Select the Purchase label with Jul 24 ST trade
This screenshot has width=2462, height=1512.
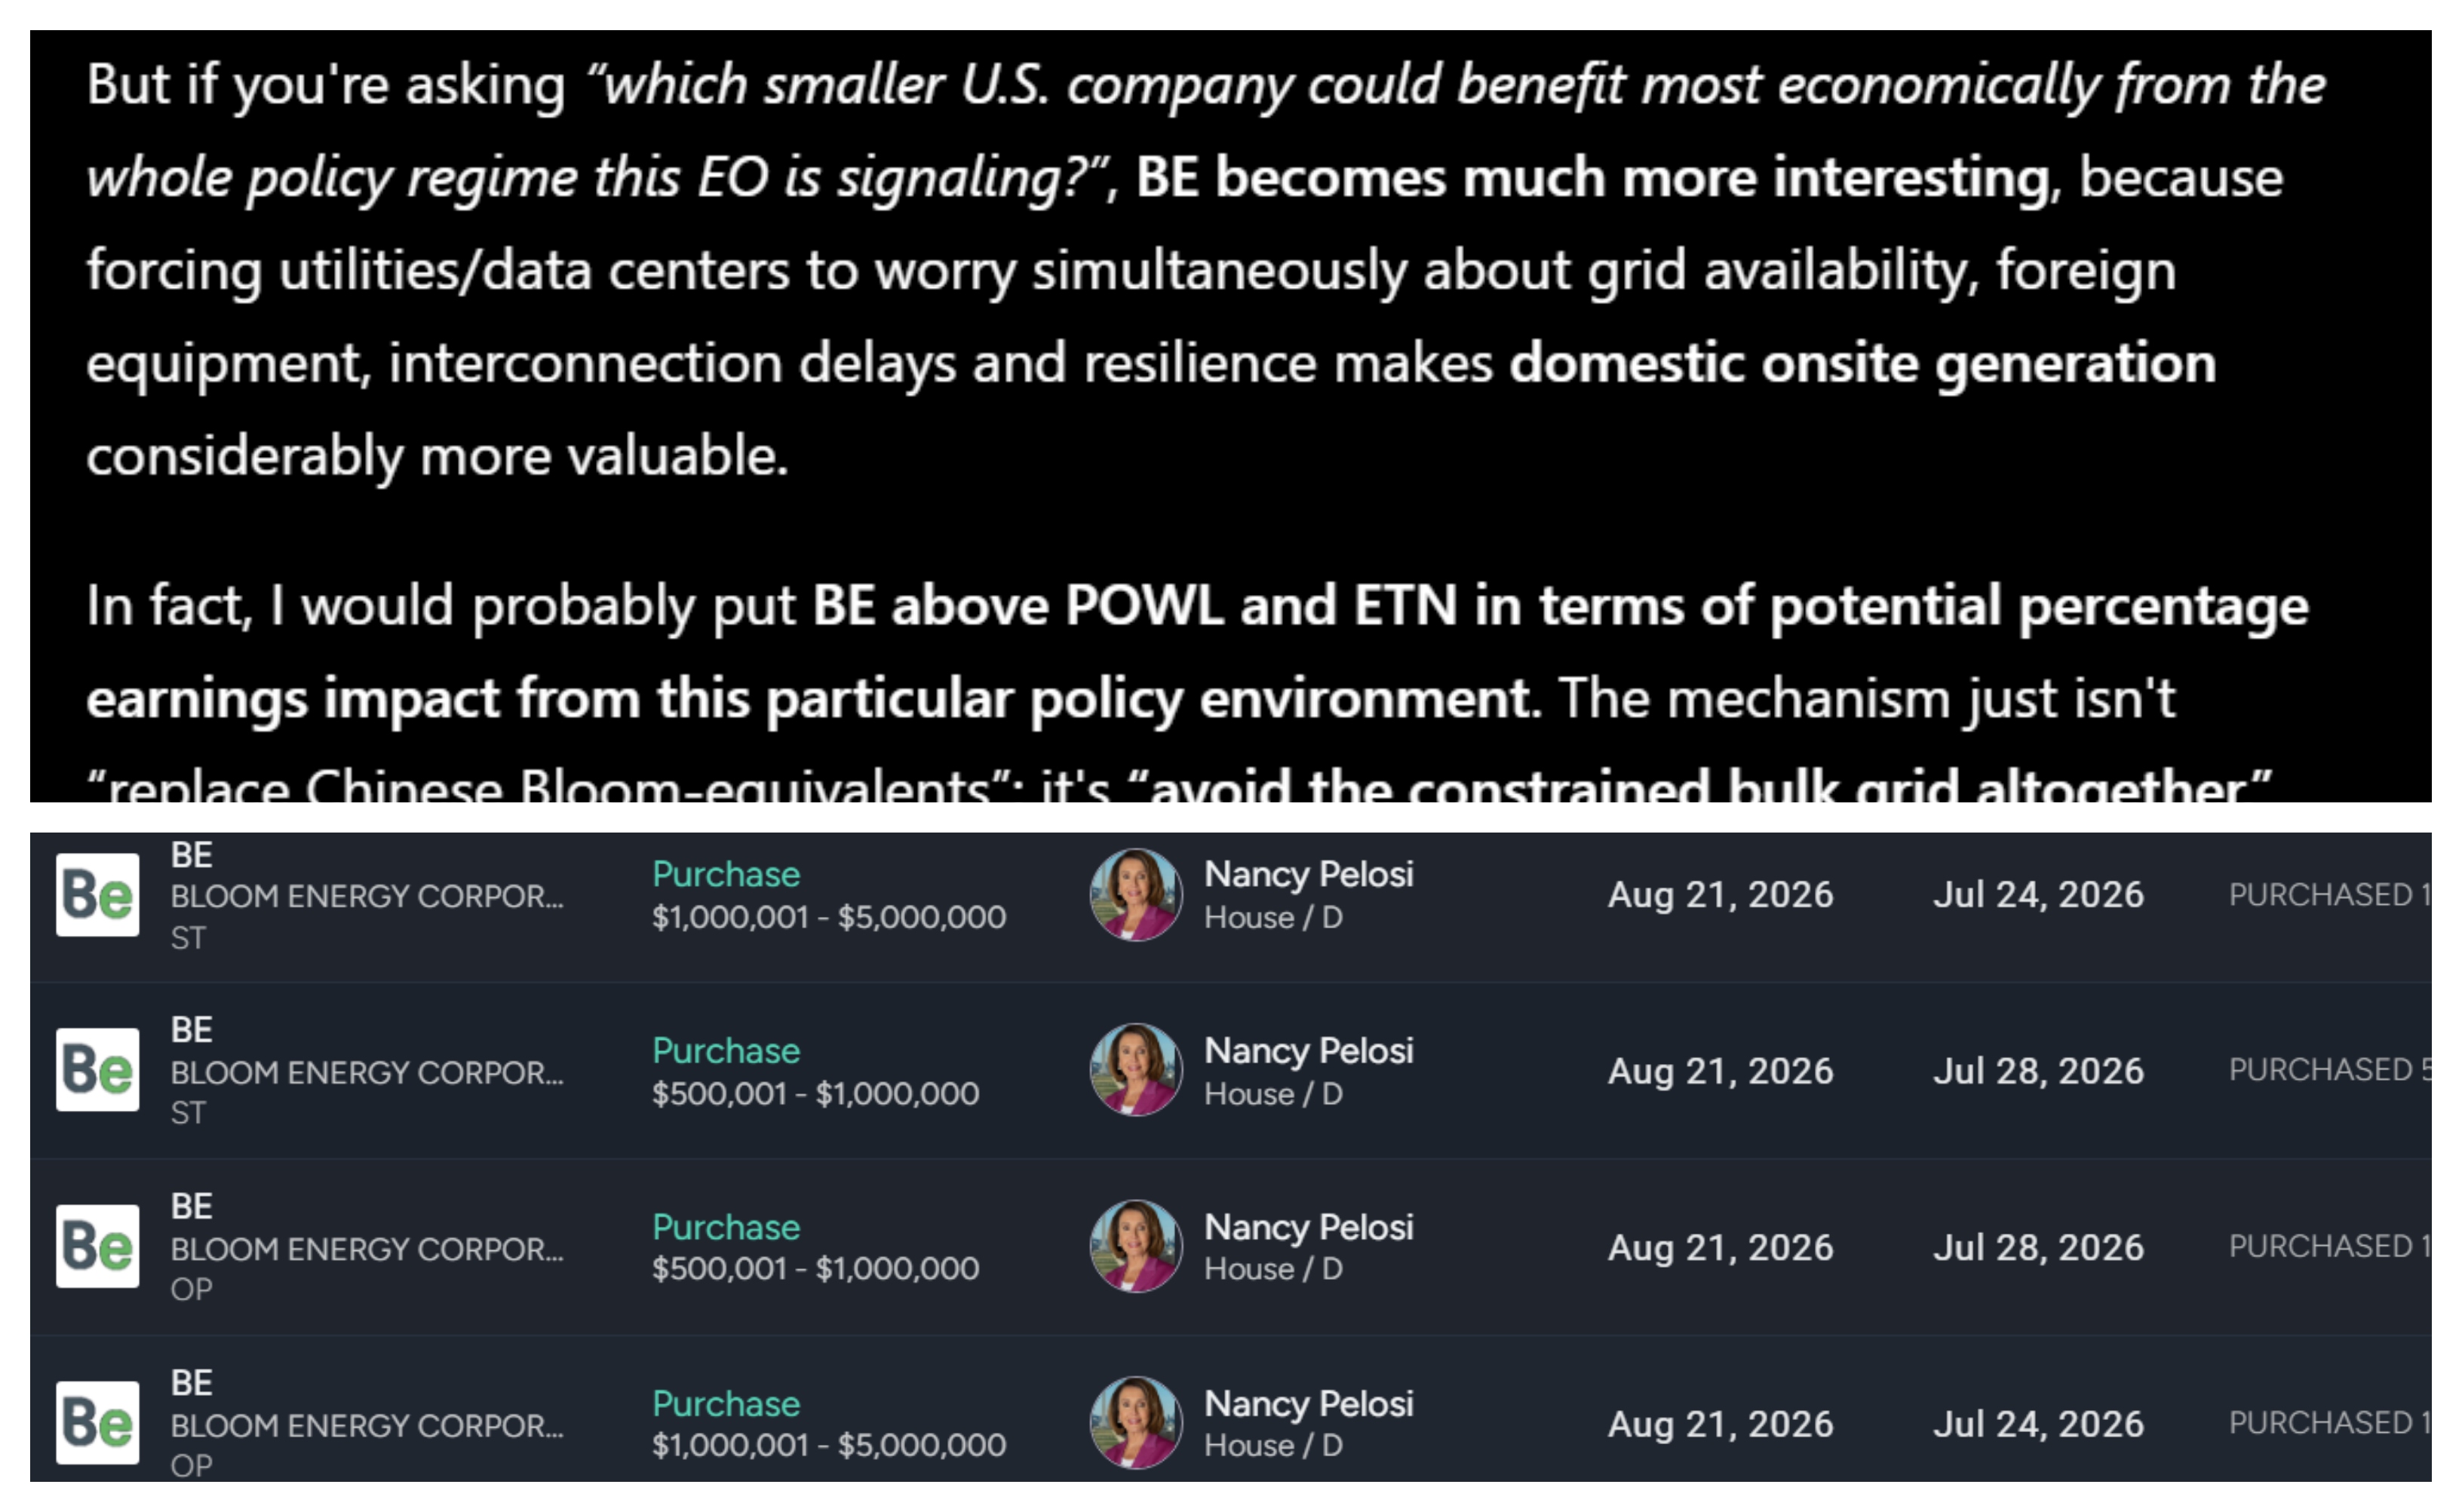(726, 874)
